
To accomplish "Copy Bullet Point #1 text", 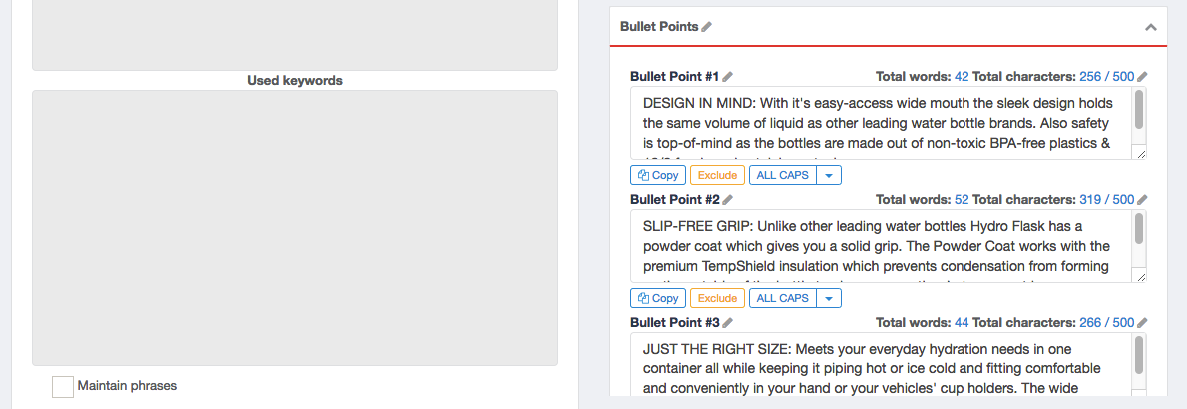I will (657, 175).
